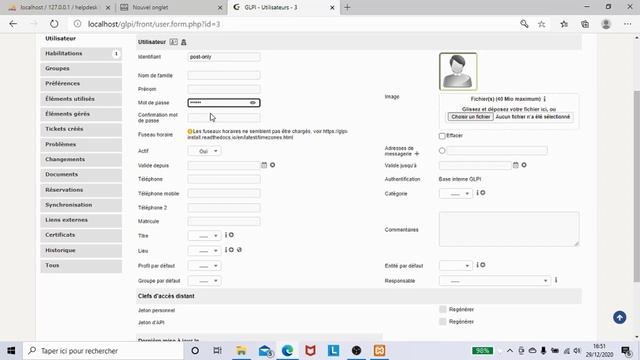Screen dimensions: 640x360
Task: Show password with eye icon in Mot de passe
Action: coord(253,103)
